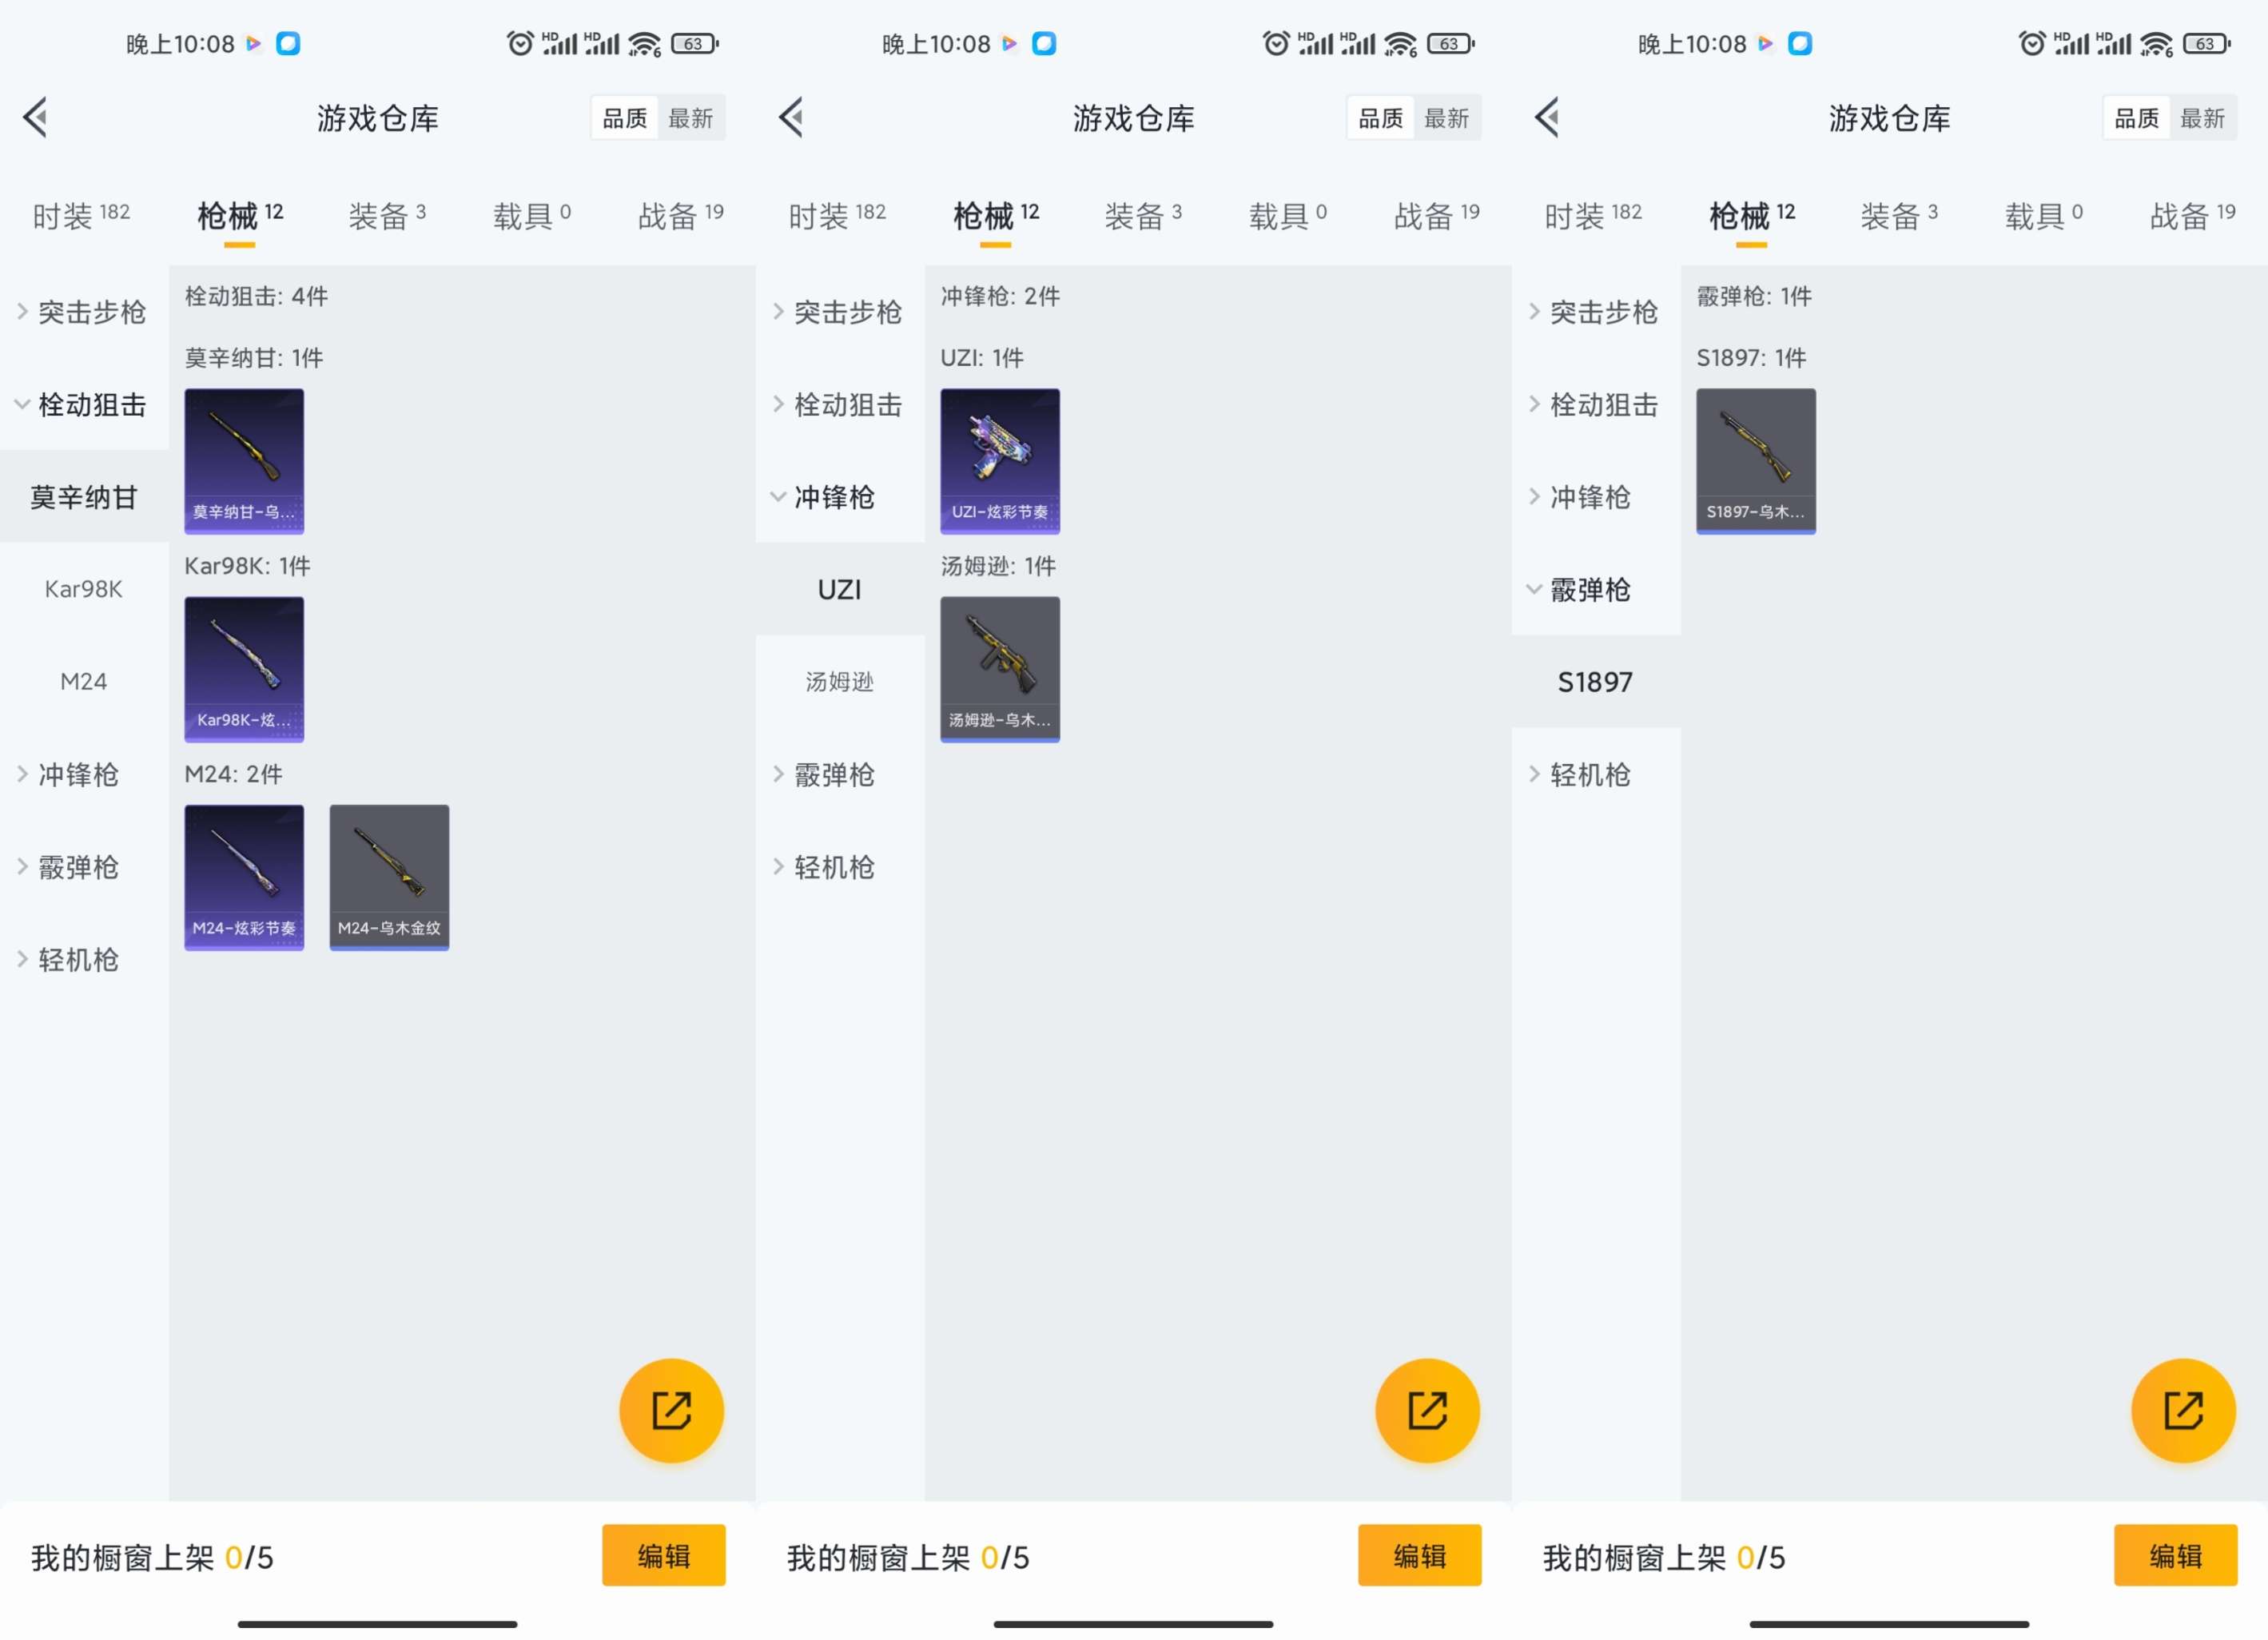
Task: Click the 编辑 button in left panel
Action: click(x=663, y=1555)
